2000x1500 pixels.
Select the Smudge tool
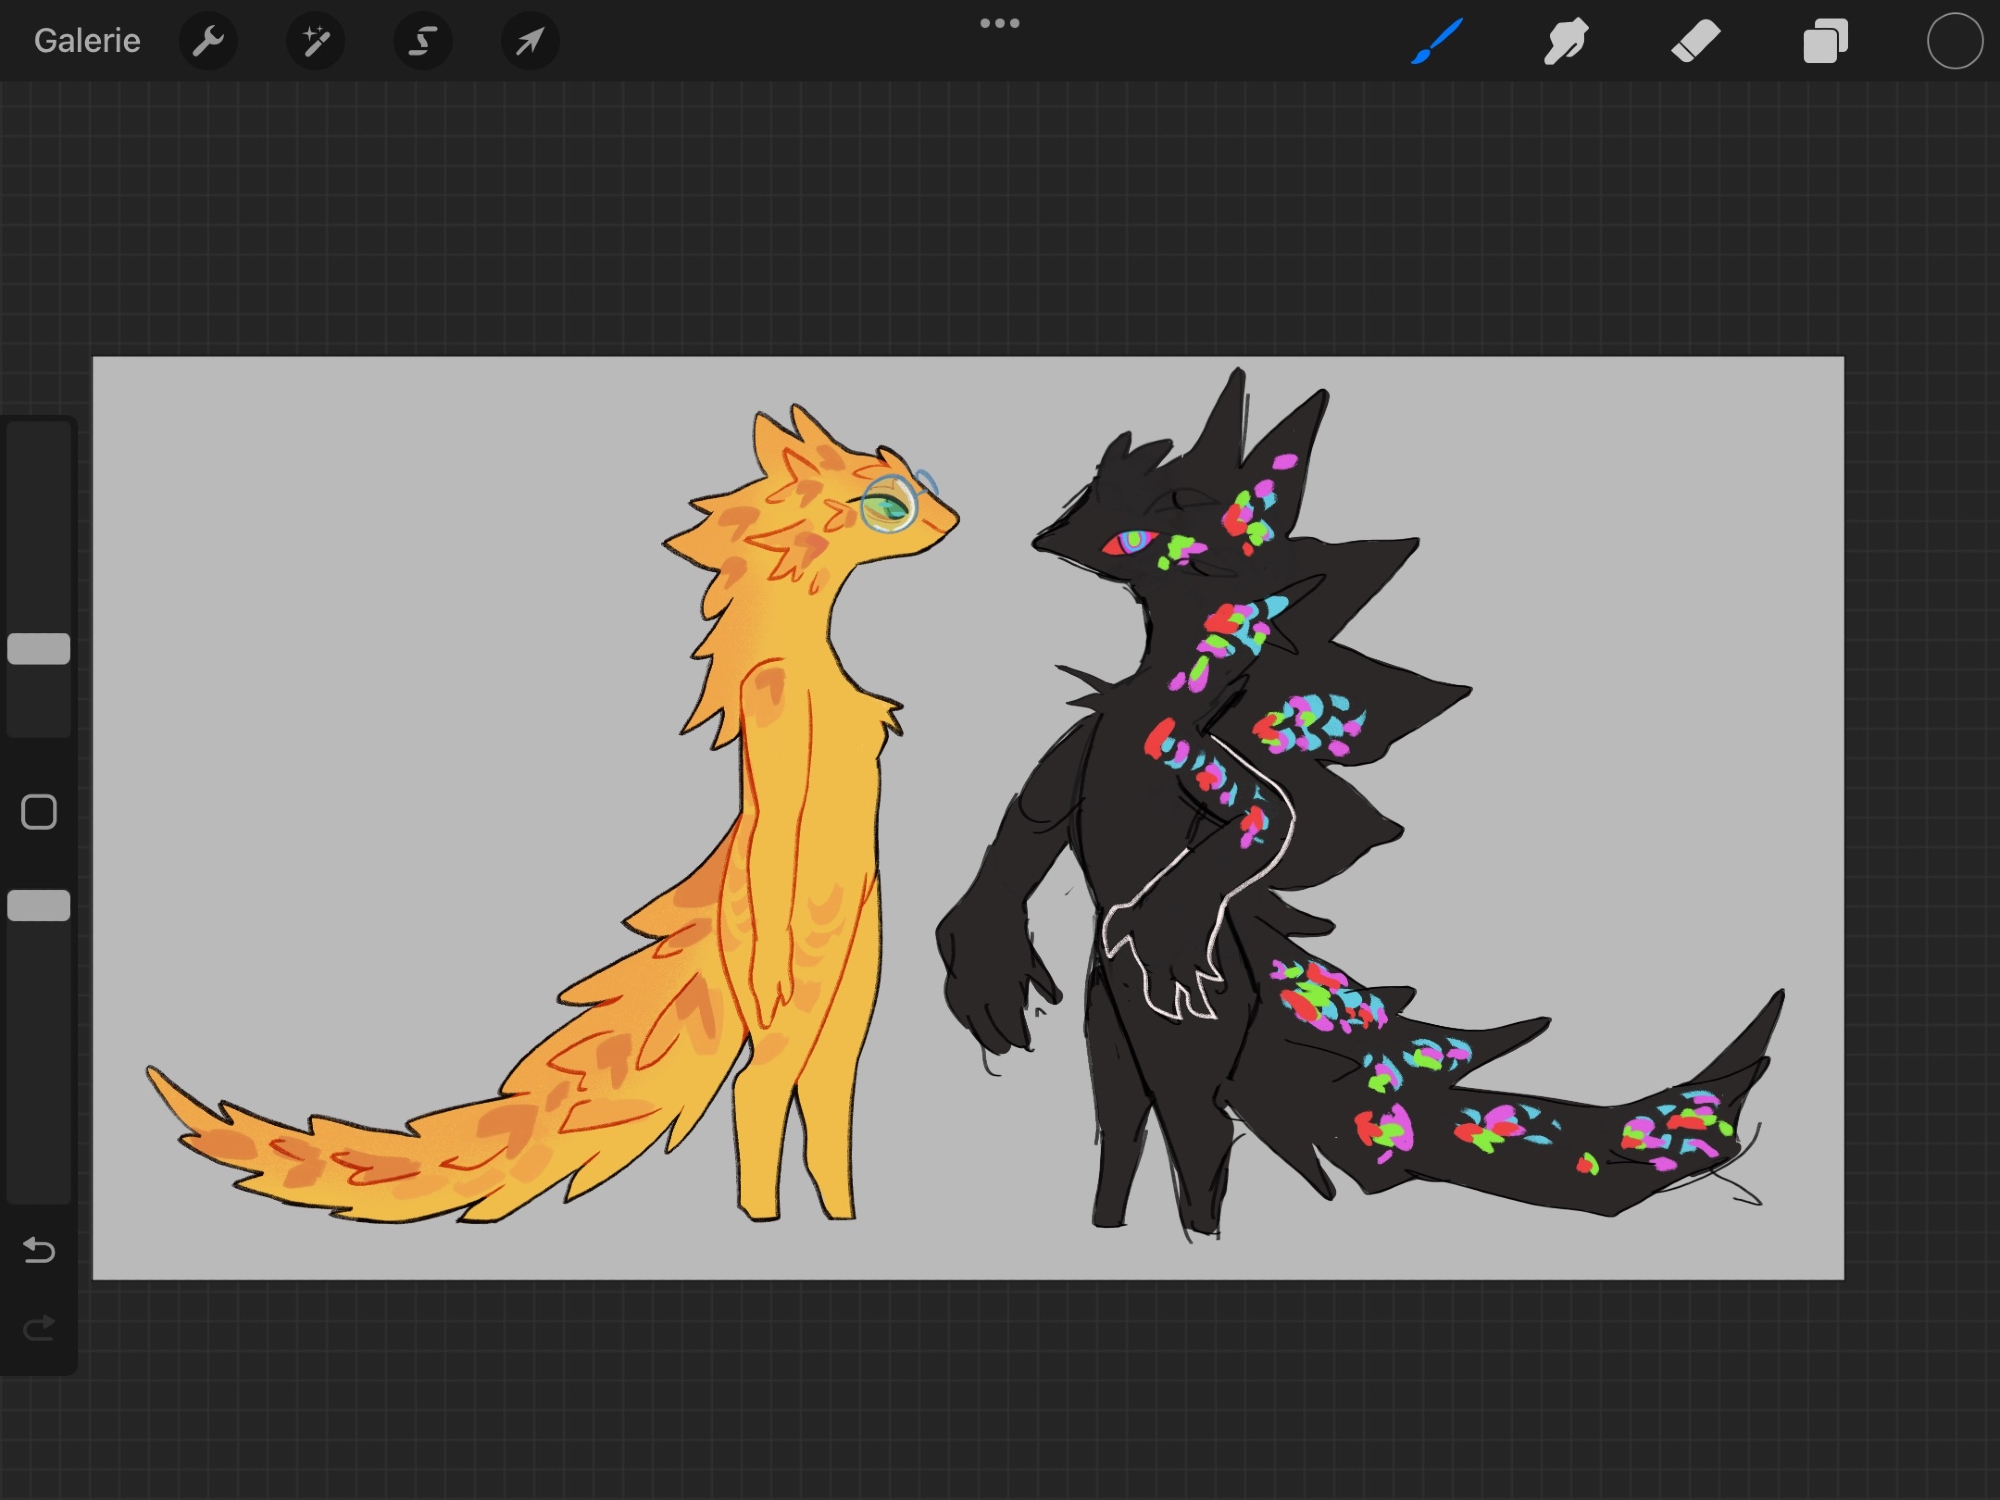point(1566,41)
